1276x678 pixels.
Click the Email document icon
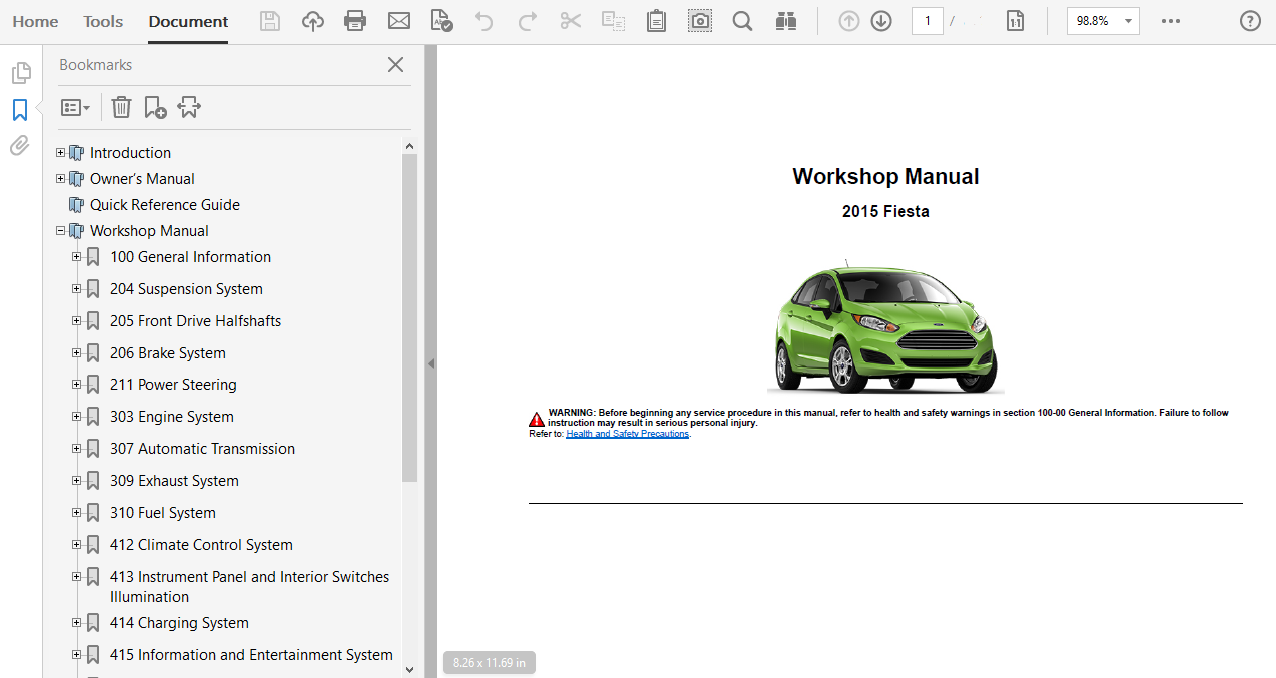[x=399, y=20]
